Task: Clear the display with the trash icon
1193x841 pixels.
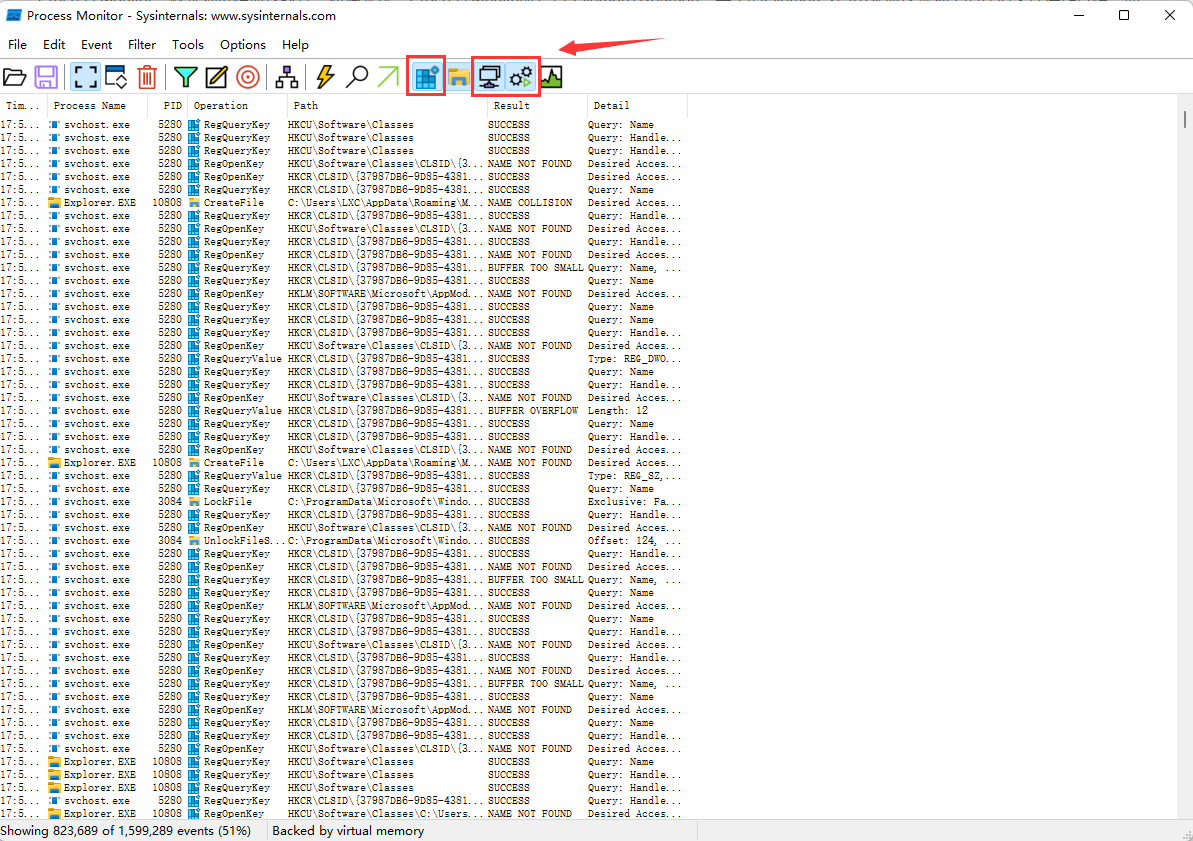Action: point(147,77)
